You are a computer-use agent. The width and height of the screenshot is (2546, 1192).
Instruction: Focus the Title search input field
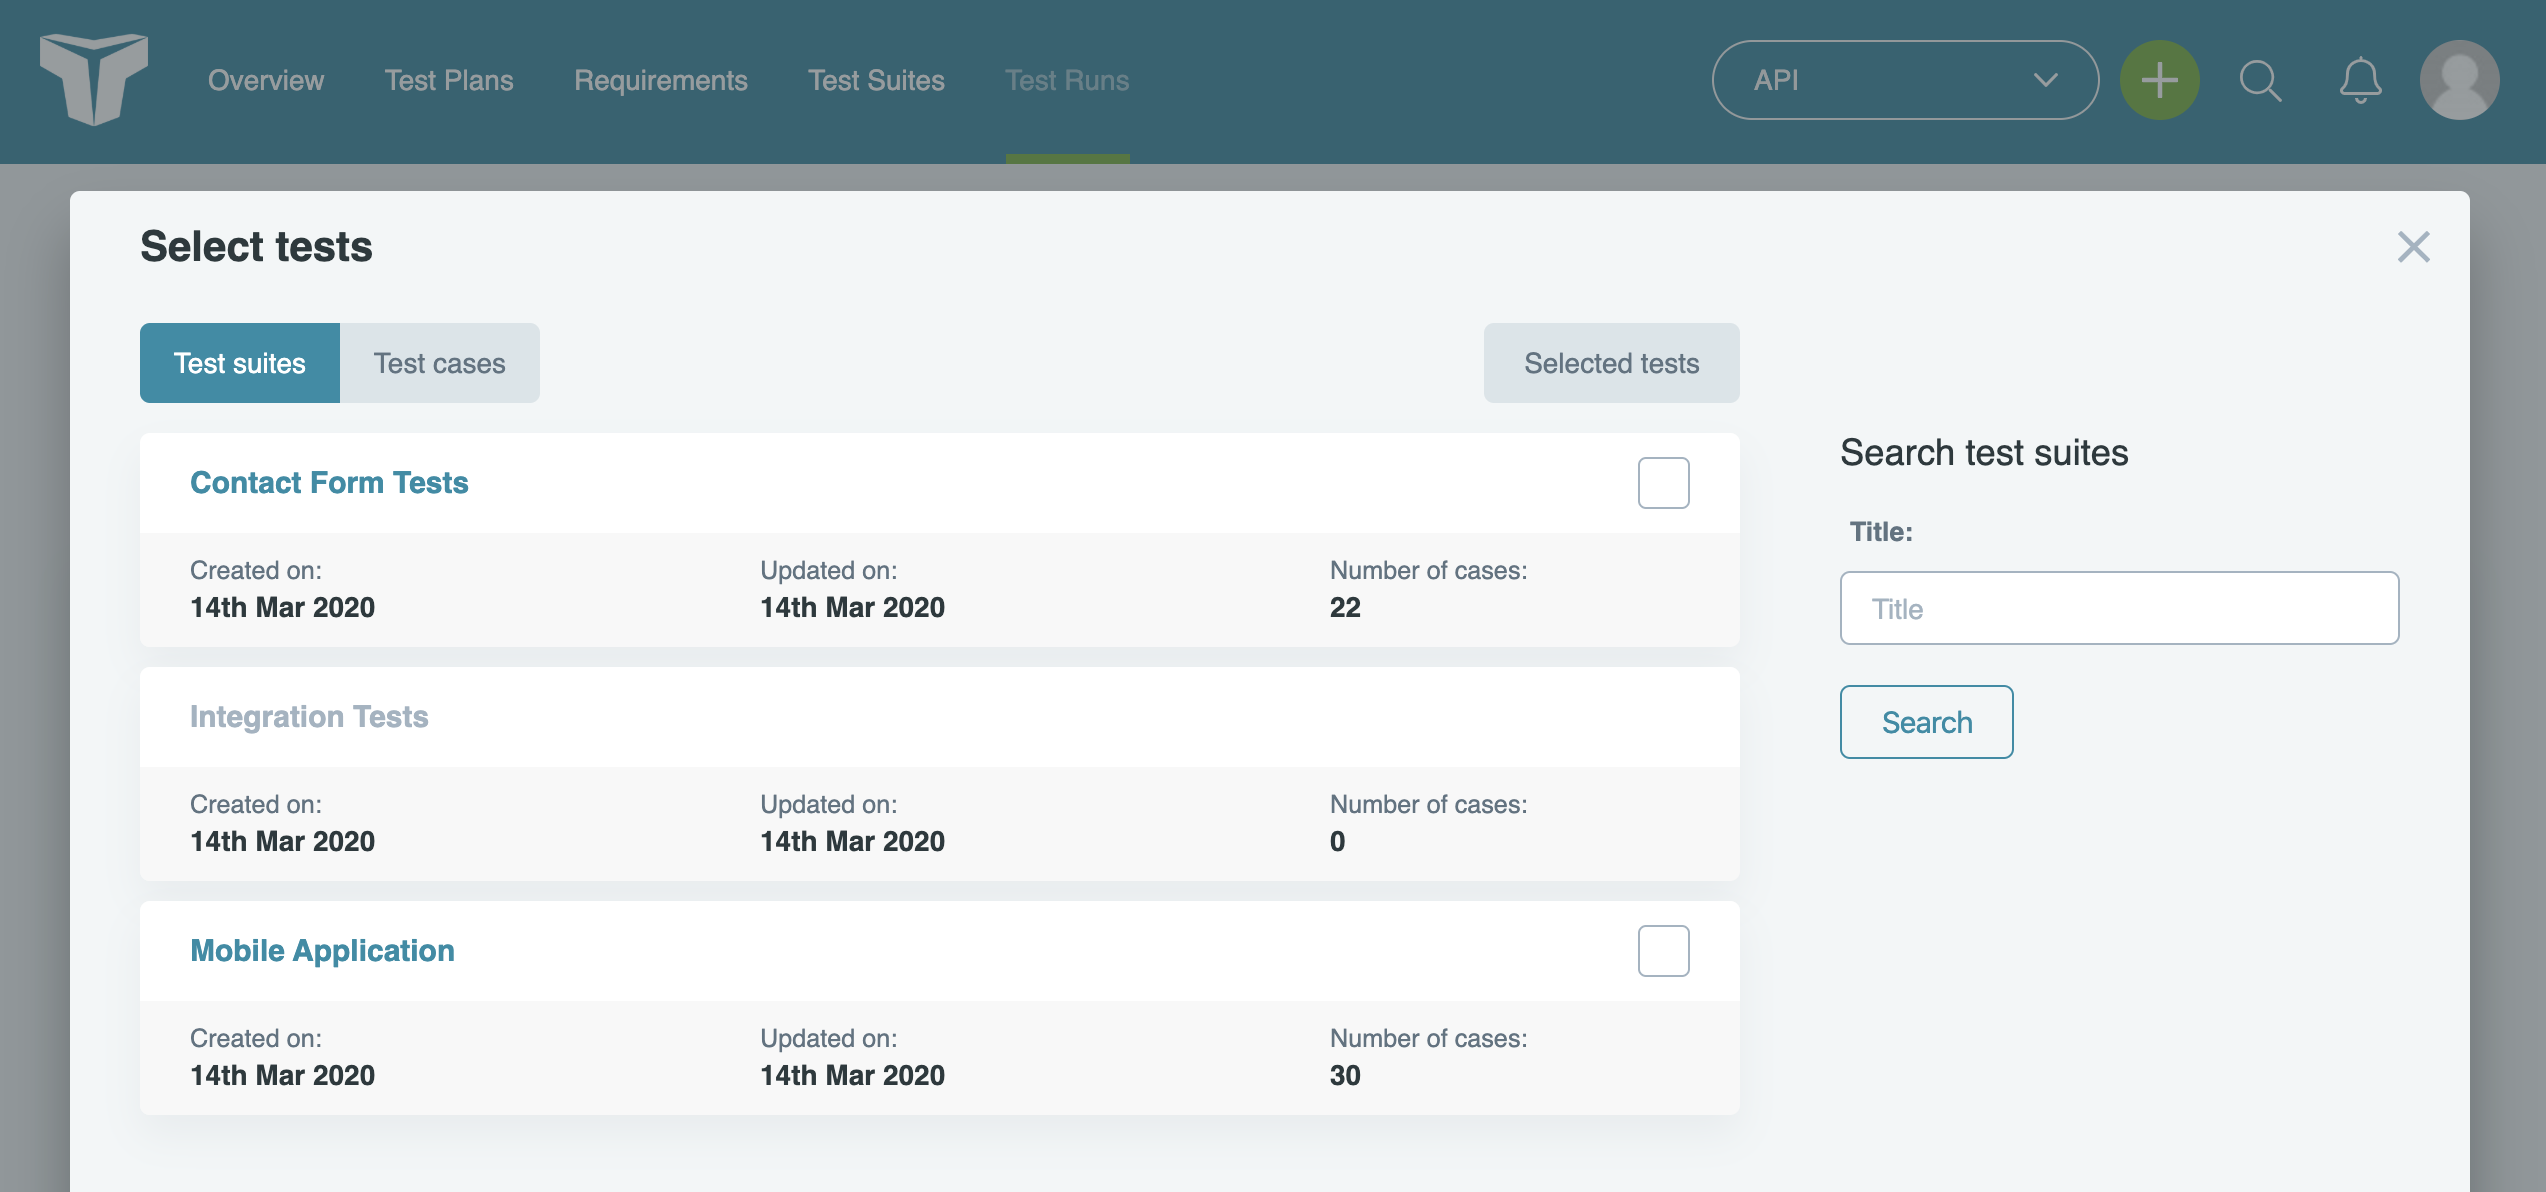pos(2119,608)
